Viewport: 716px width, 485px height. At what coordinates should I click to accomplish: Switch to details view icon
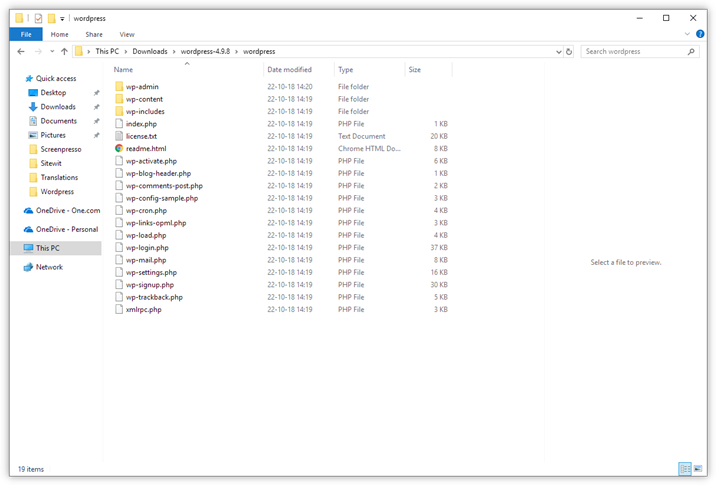tap(685, 469)
